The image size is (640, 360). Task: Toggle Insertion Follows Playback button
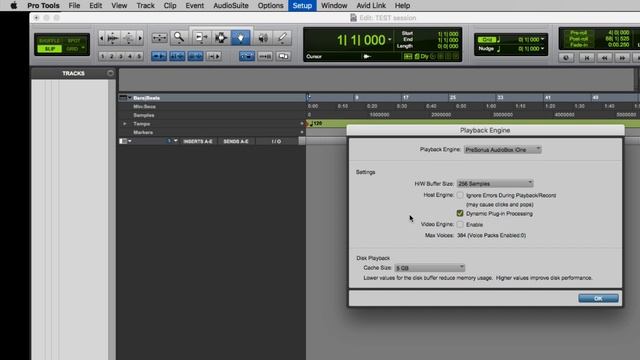click(x=213, y=56)
